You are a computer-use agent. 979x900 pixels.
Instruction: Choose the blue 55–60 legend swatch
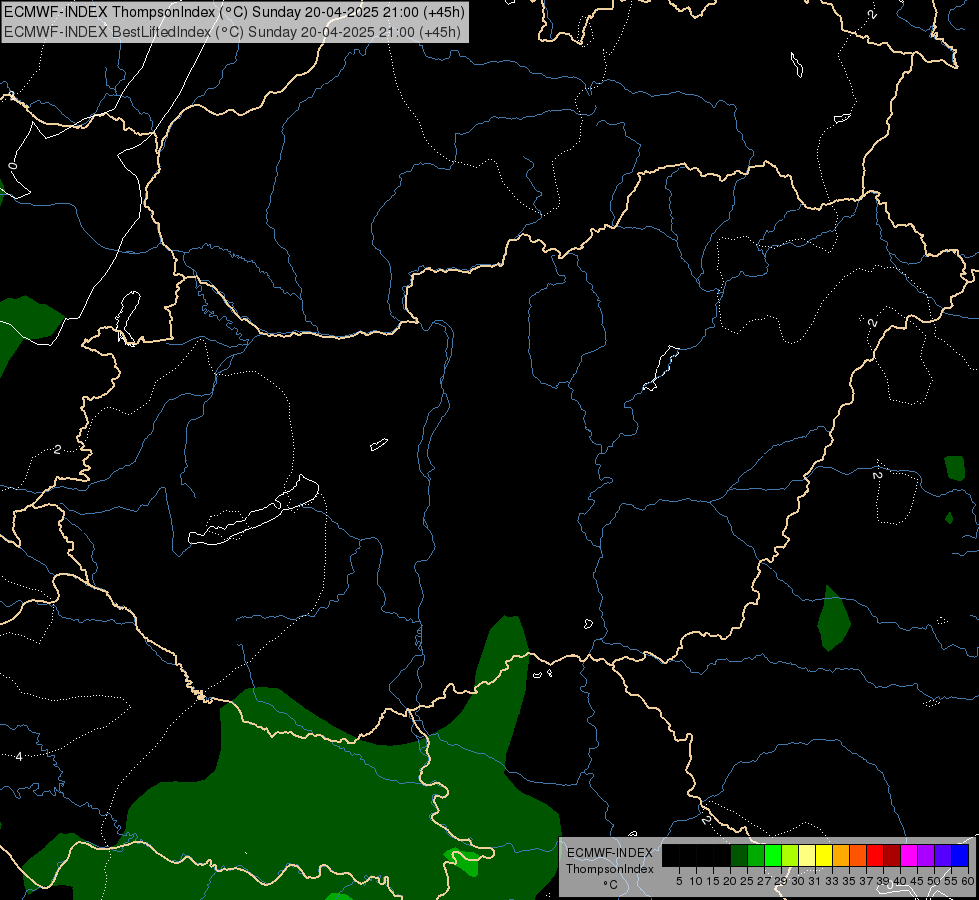click(x=960, y=855)
